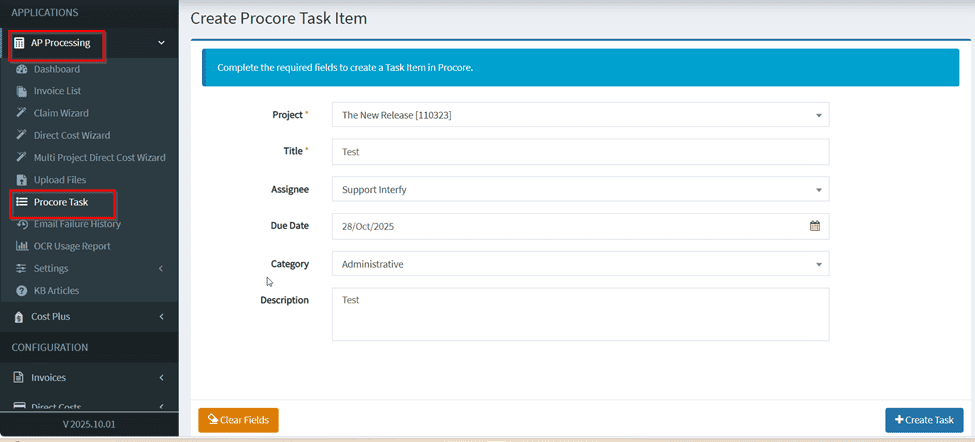Open the Assignee dropdown
975x442 pixels.
tap(580, 189)
